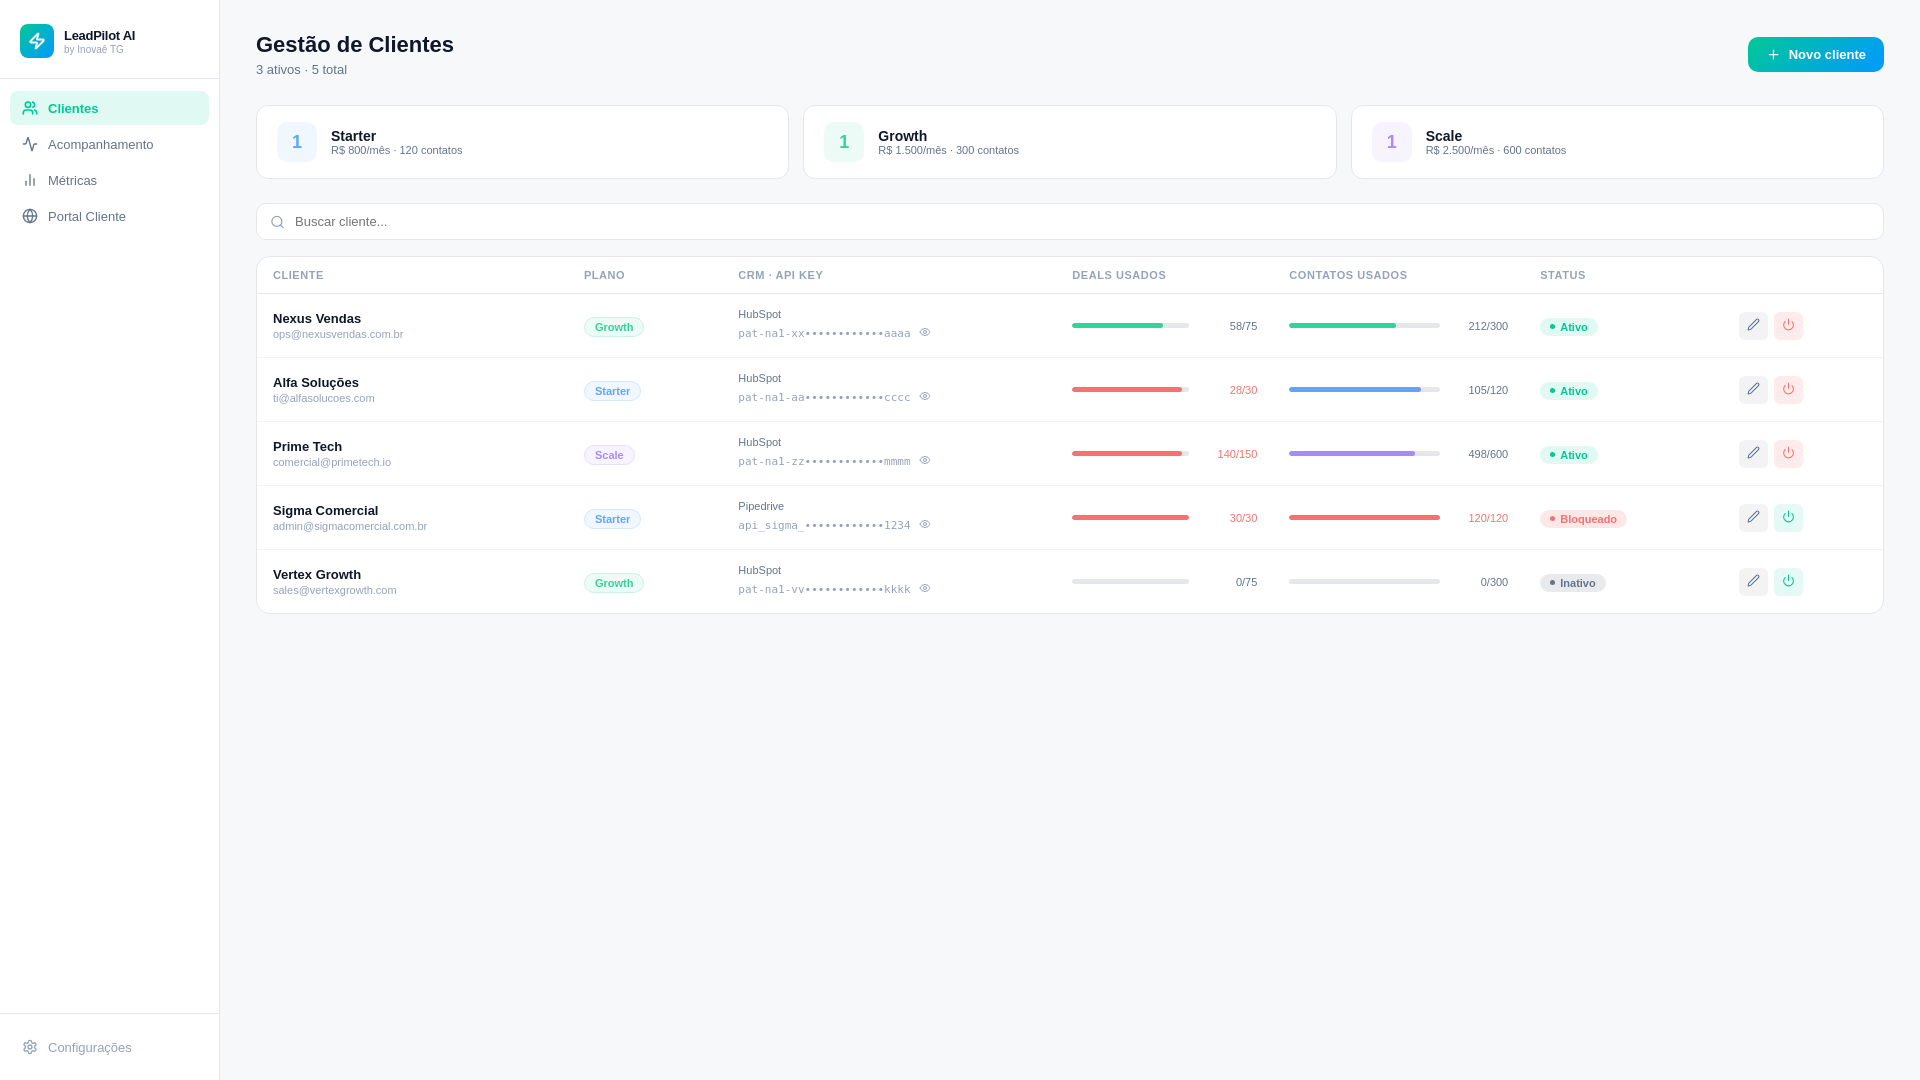
Task: Open the Clientes sidebar section
Action: 109,108
